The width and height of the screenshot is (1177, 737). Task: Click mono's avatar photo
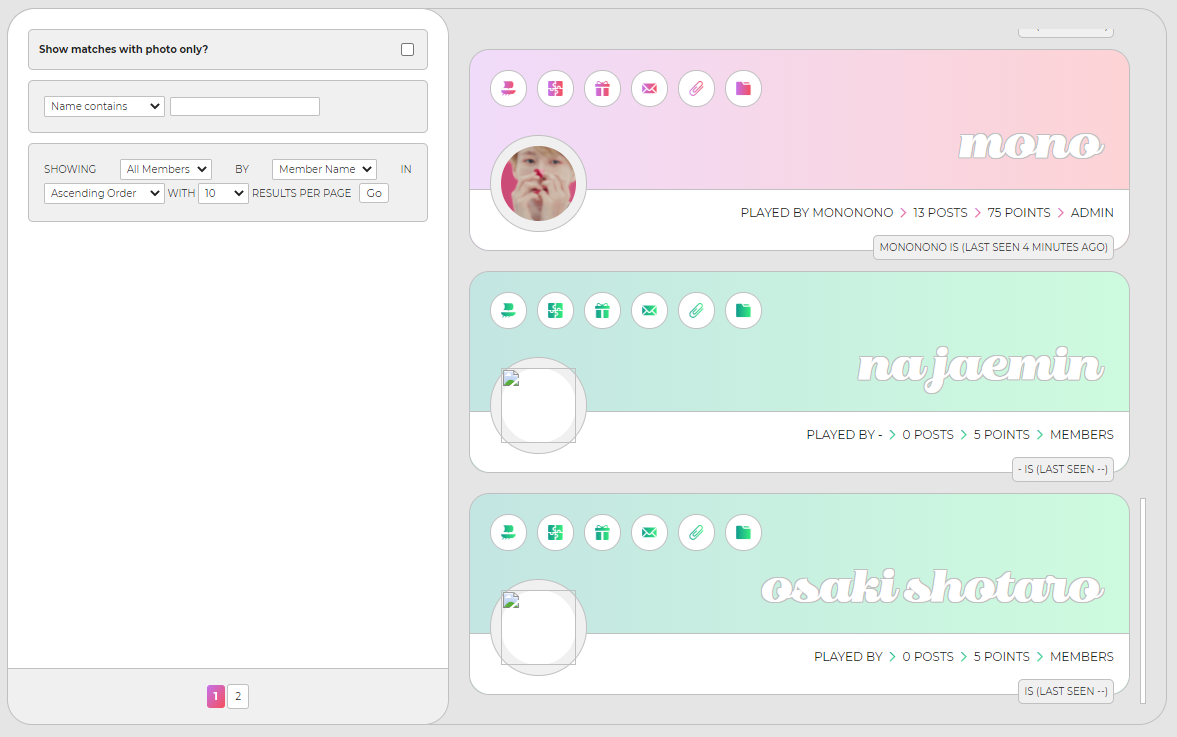click(538, 184)
